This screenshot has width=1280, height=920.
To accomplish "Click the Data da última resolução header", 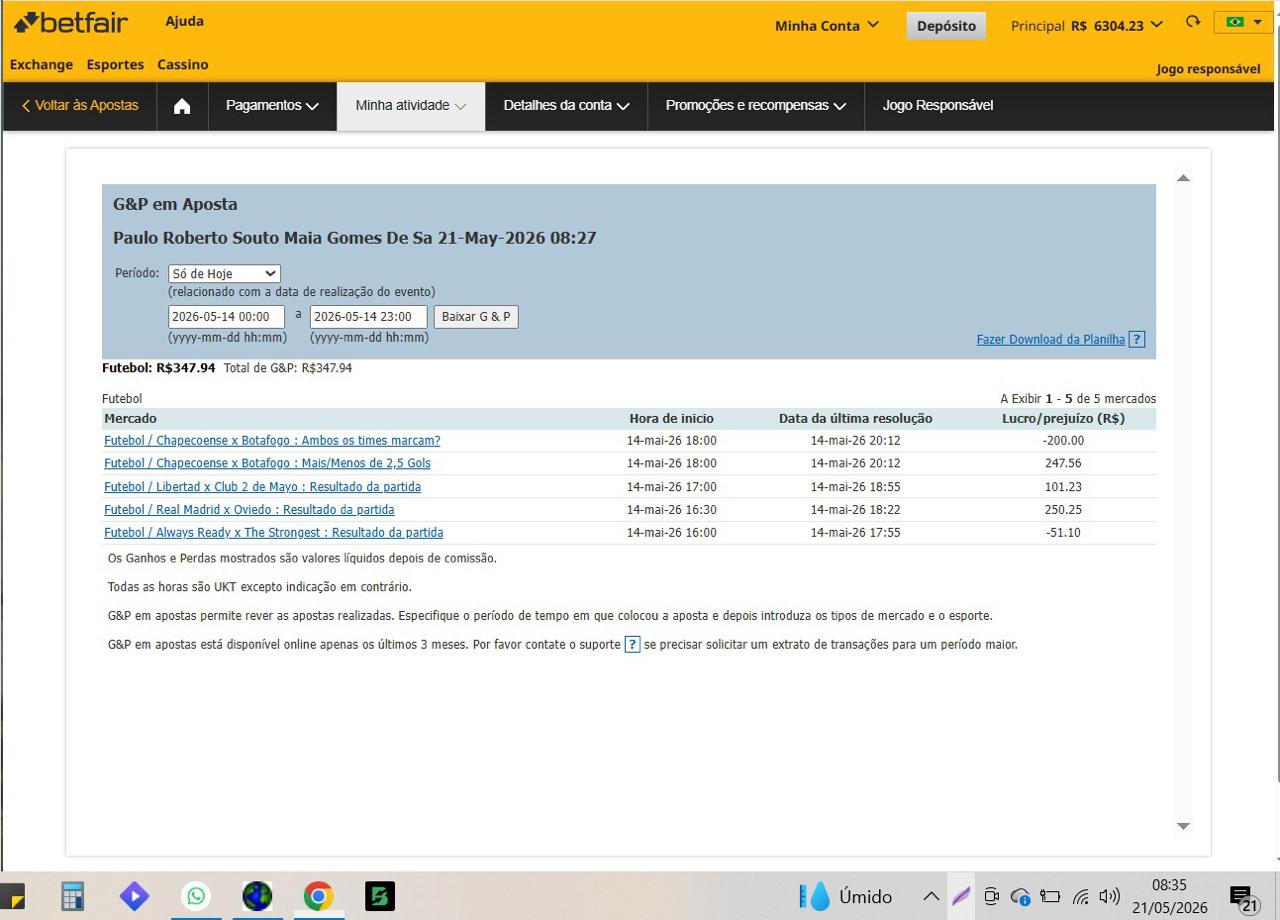I will [856, 419].
